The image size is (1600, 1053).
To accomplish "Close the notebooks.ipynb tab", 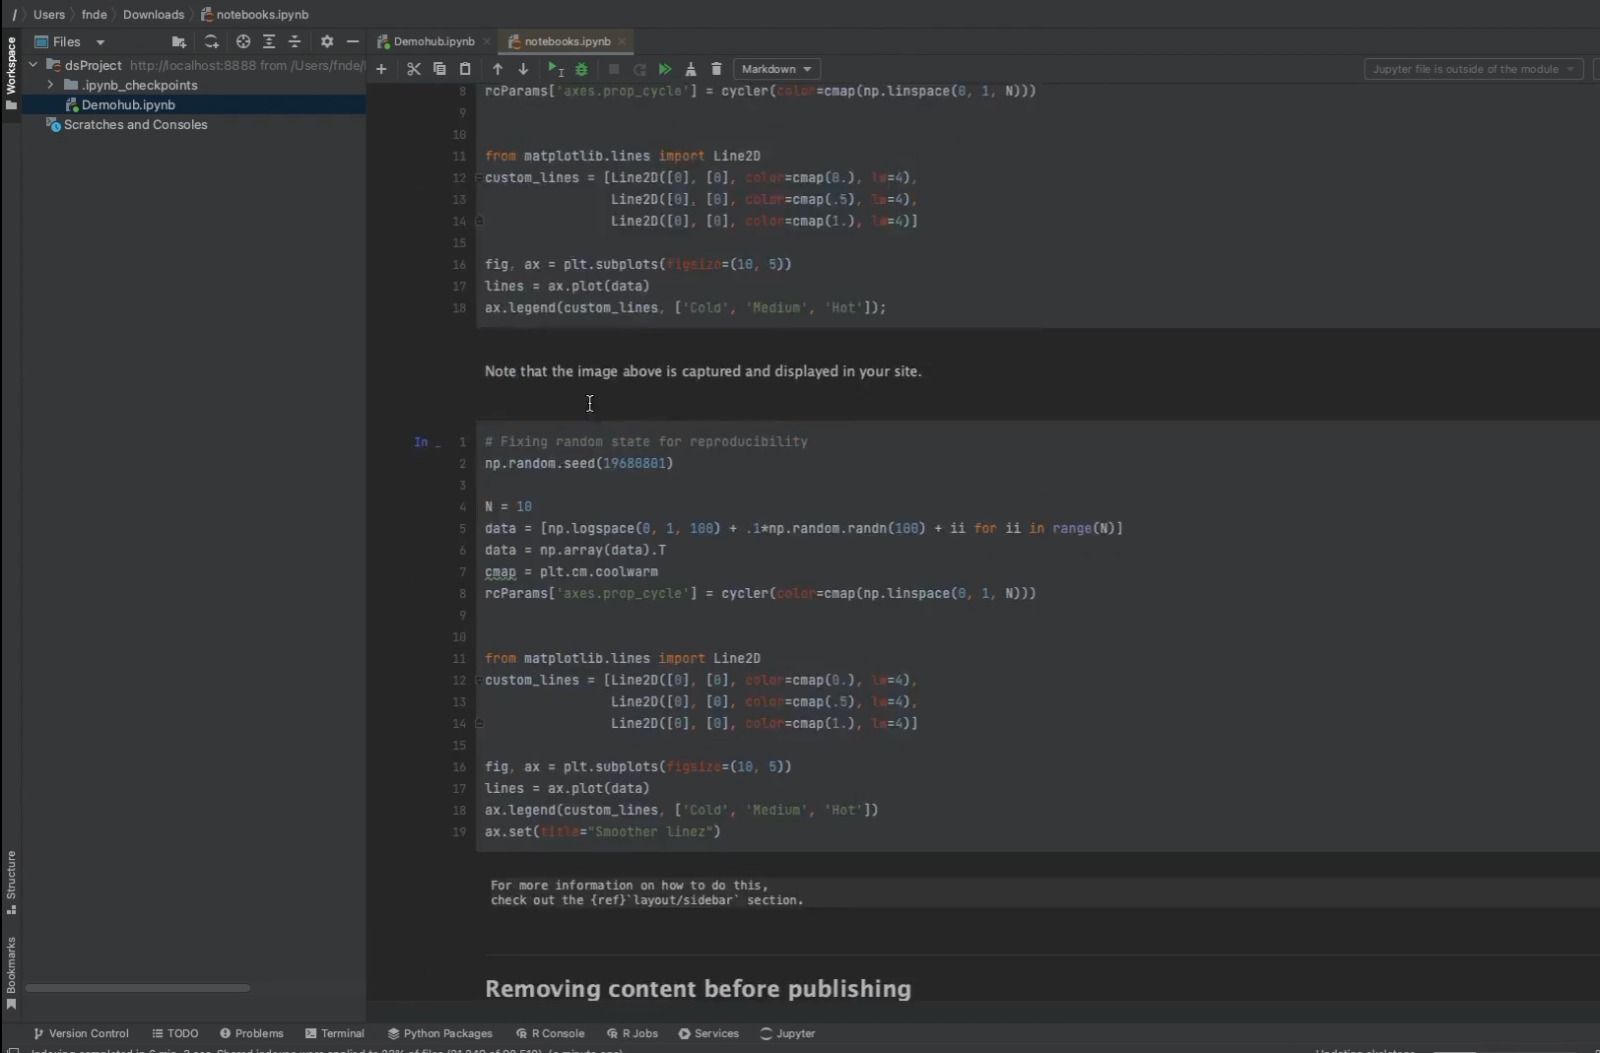I will click(622, 41).
